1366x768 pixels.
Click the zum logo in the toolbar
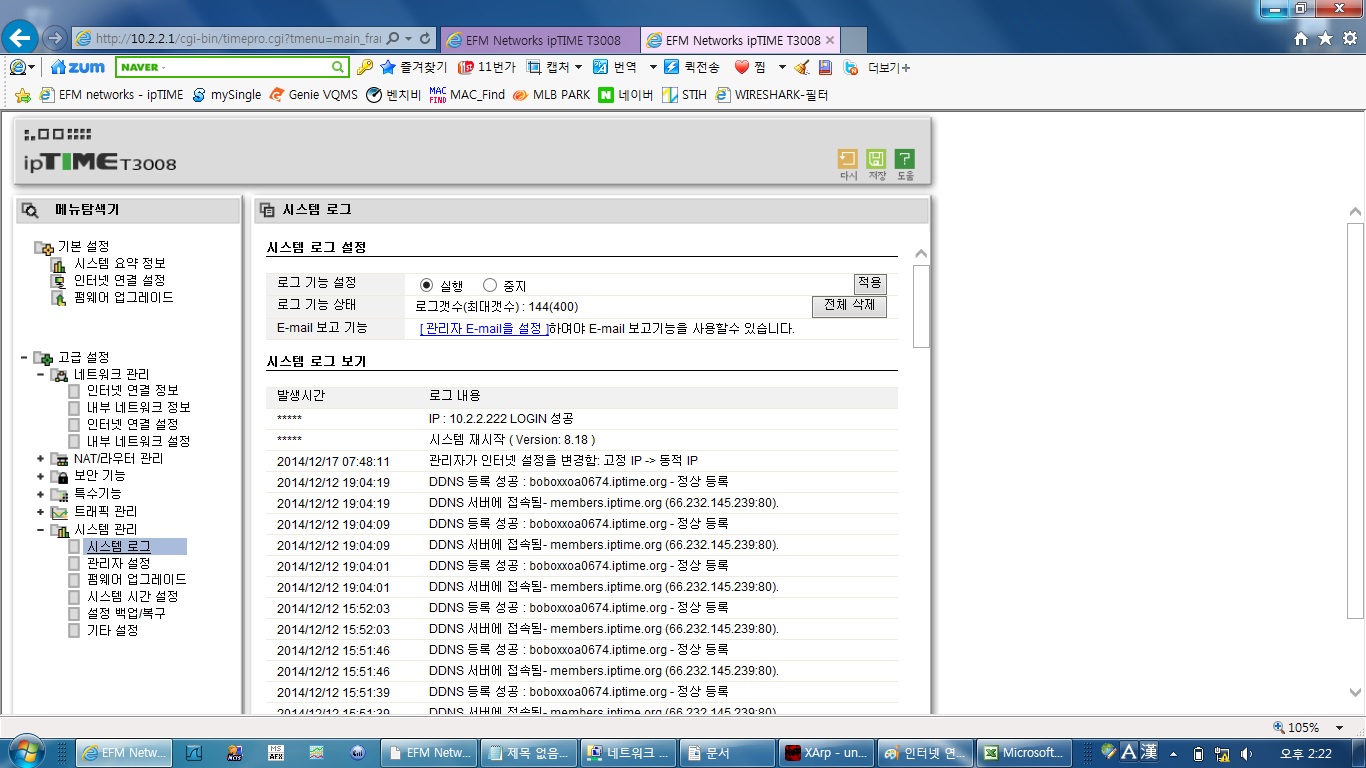click(x=77, y=67)
